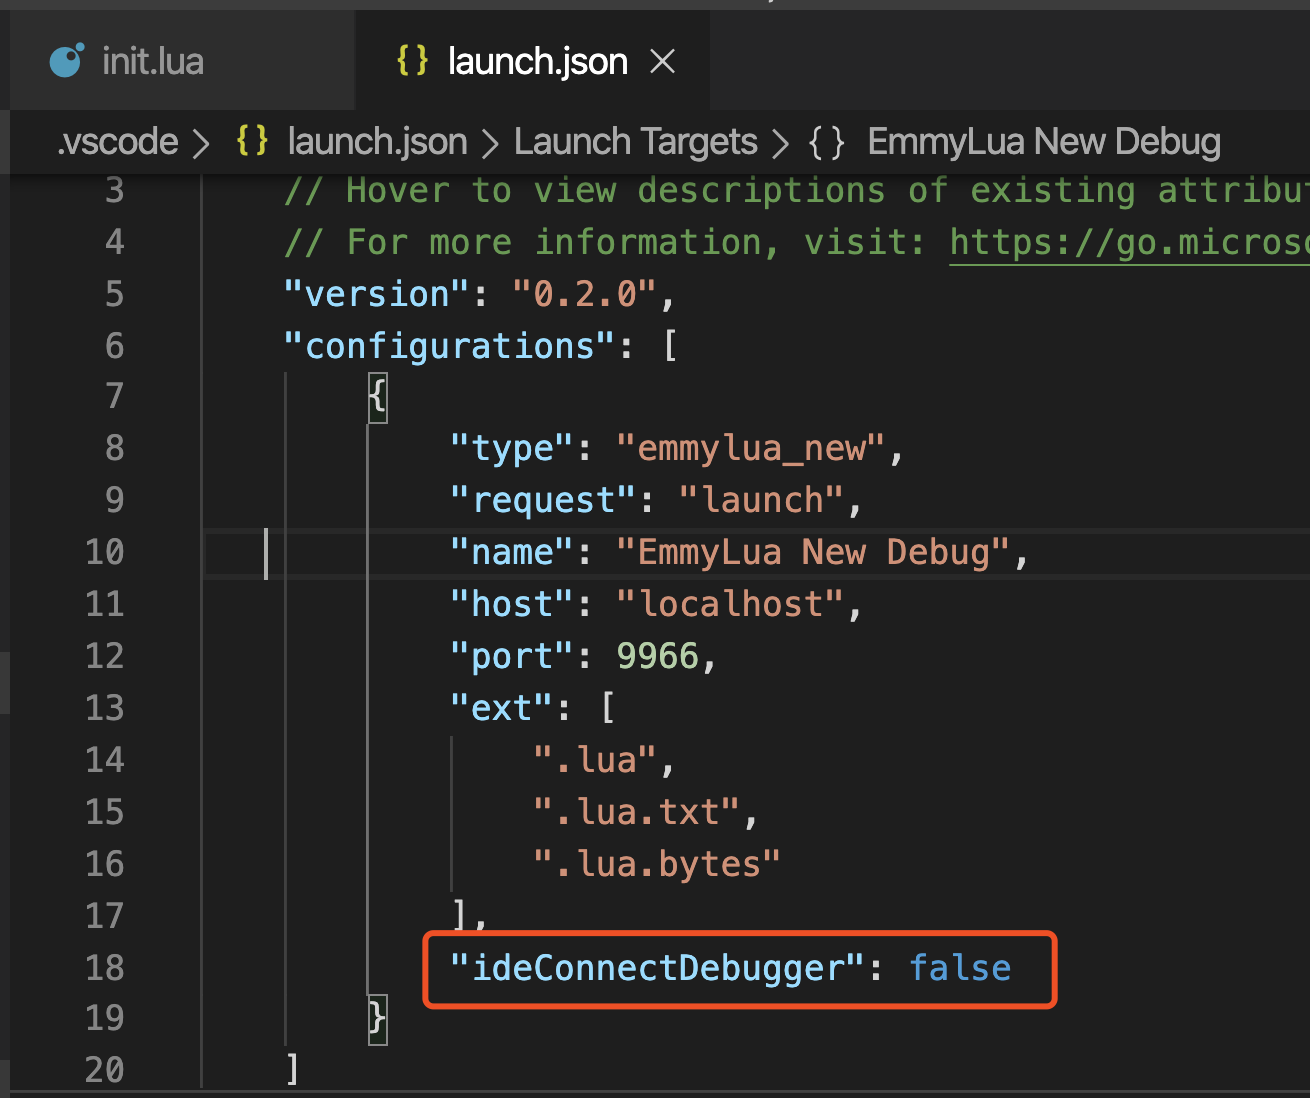This screenshot has width=1310, height=1098.
Task: Click the closing brace on line 19
Action: click(x=377, y=1018)
